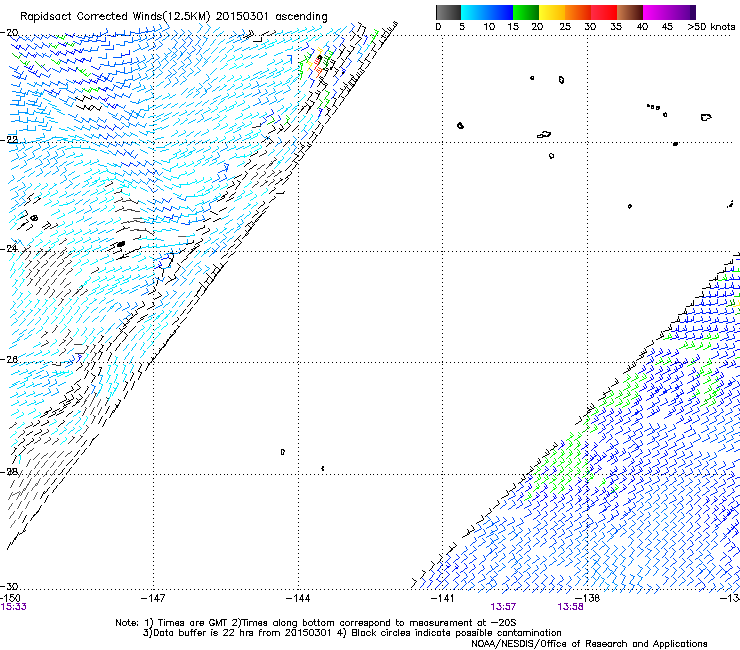Click the '-147' longitude axis label

tap(153, 598)
